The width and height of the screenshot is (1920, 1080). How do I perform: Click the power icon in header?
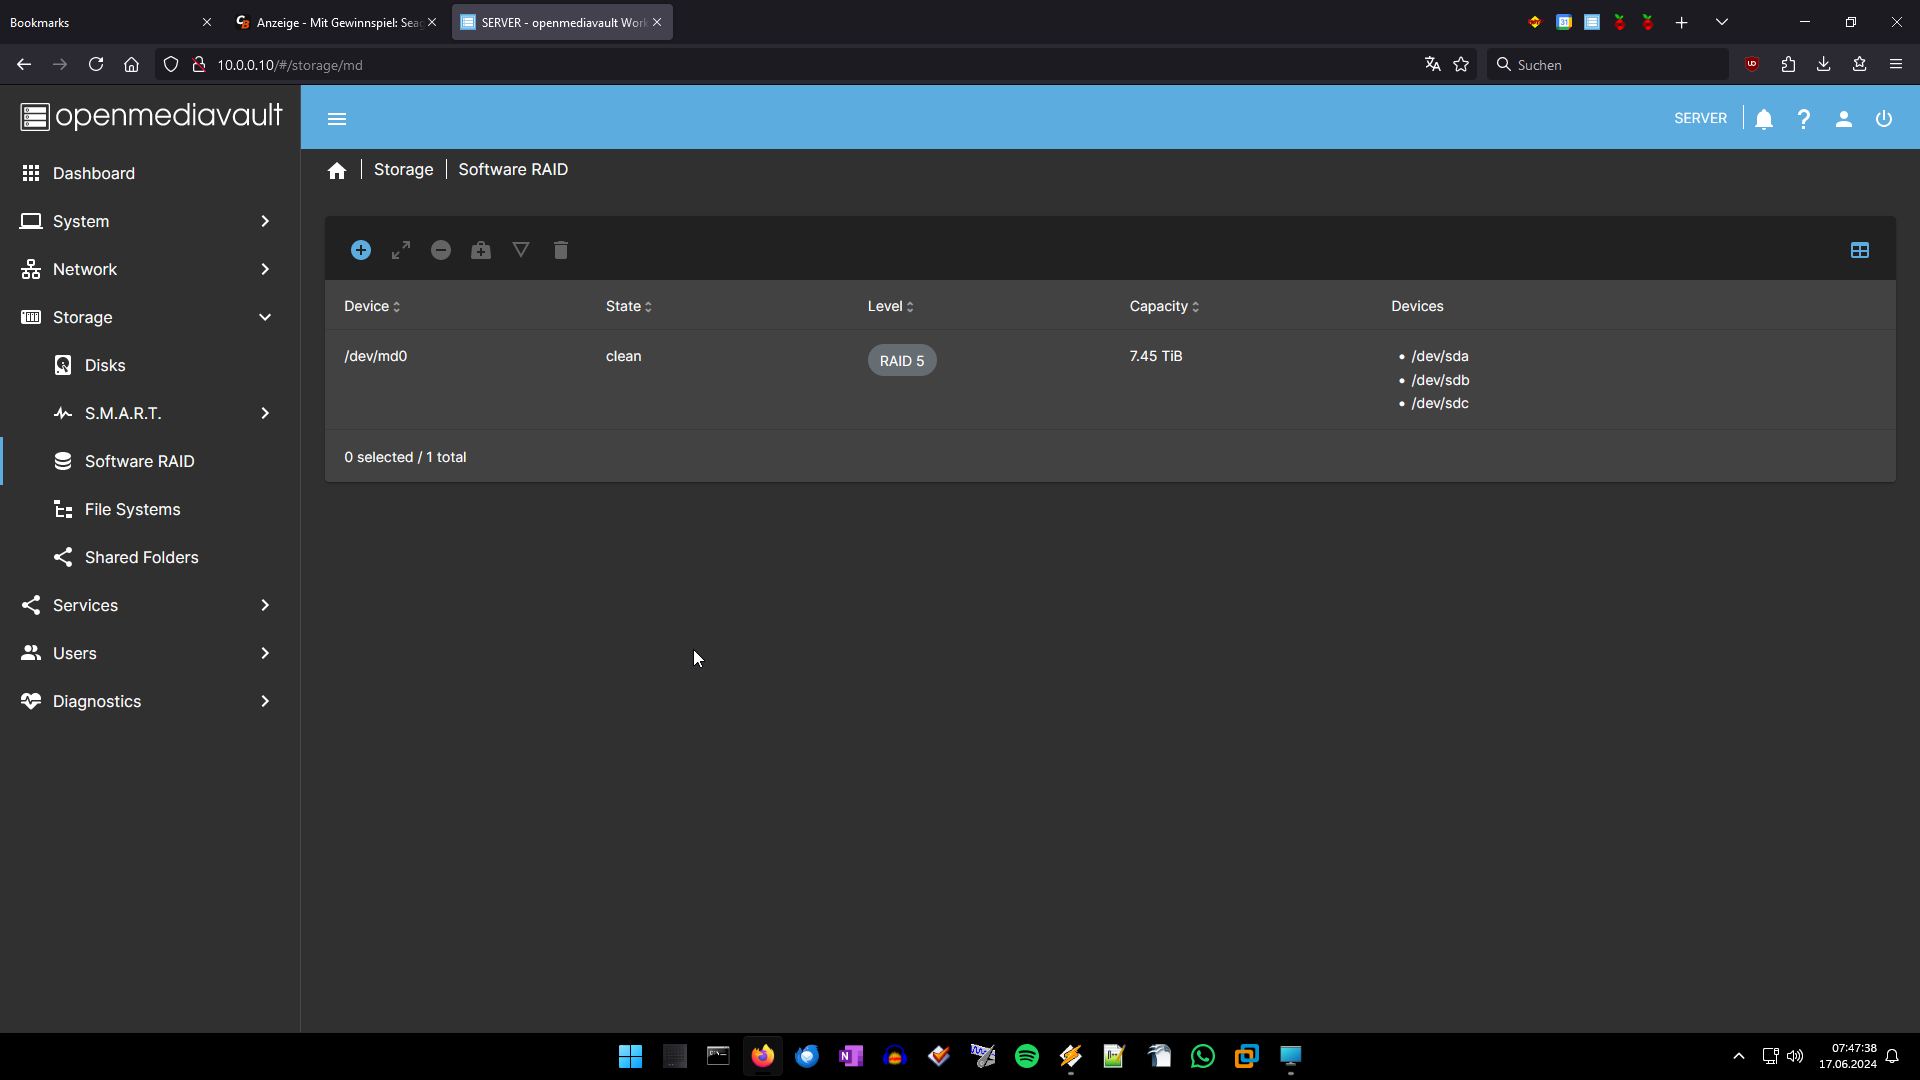point(1884,119)
